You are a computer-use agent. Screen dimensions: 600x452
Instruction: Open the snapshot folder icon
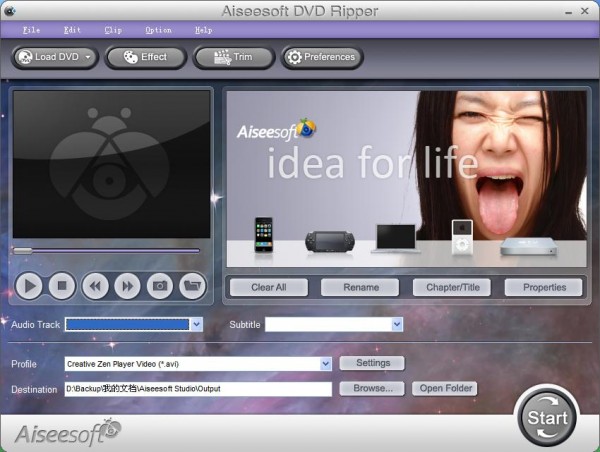pyautogui.click(x=192, y=286)
